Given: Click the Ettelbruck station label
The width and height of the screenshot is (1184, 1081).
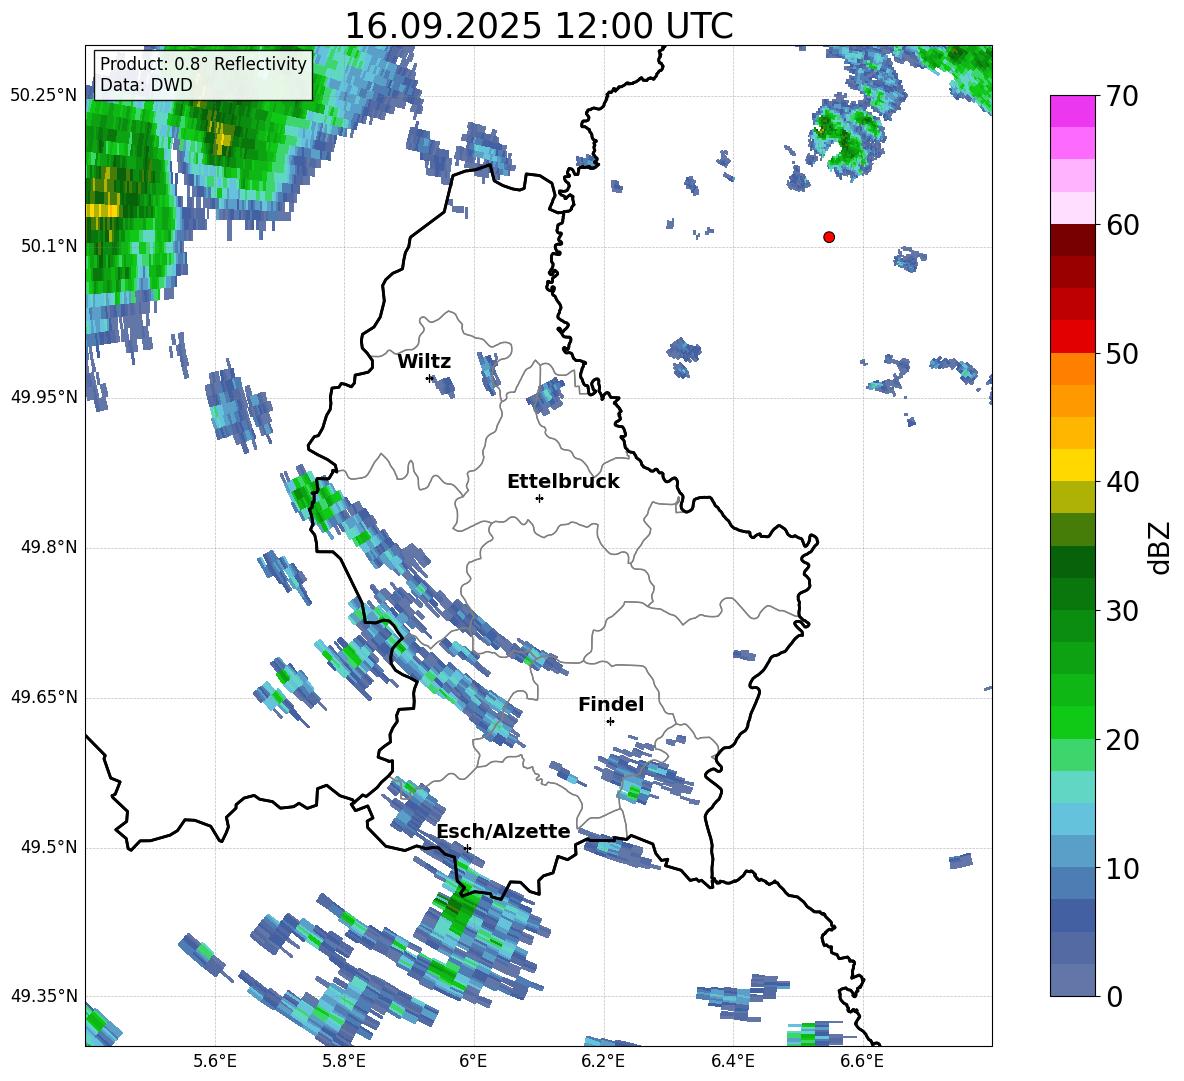Looking at the screenshot, I should (x=563, y=482).
